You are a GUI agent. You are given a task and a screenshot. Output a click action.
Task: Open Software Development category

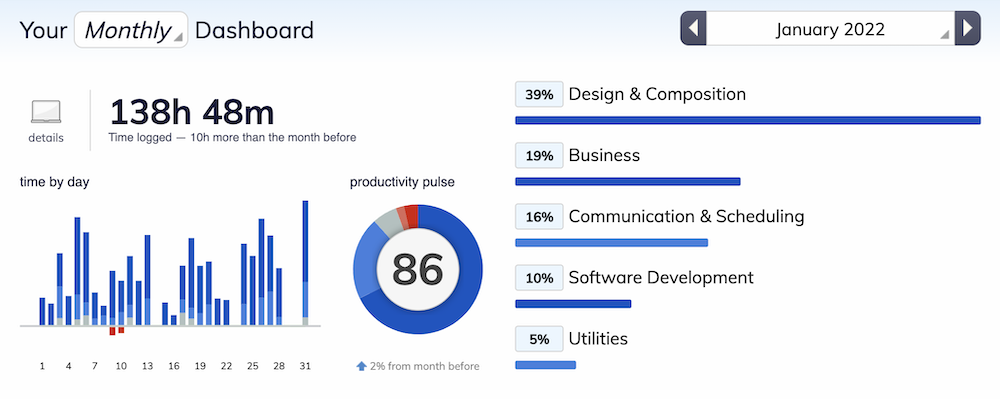pos(661,278)
